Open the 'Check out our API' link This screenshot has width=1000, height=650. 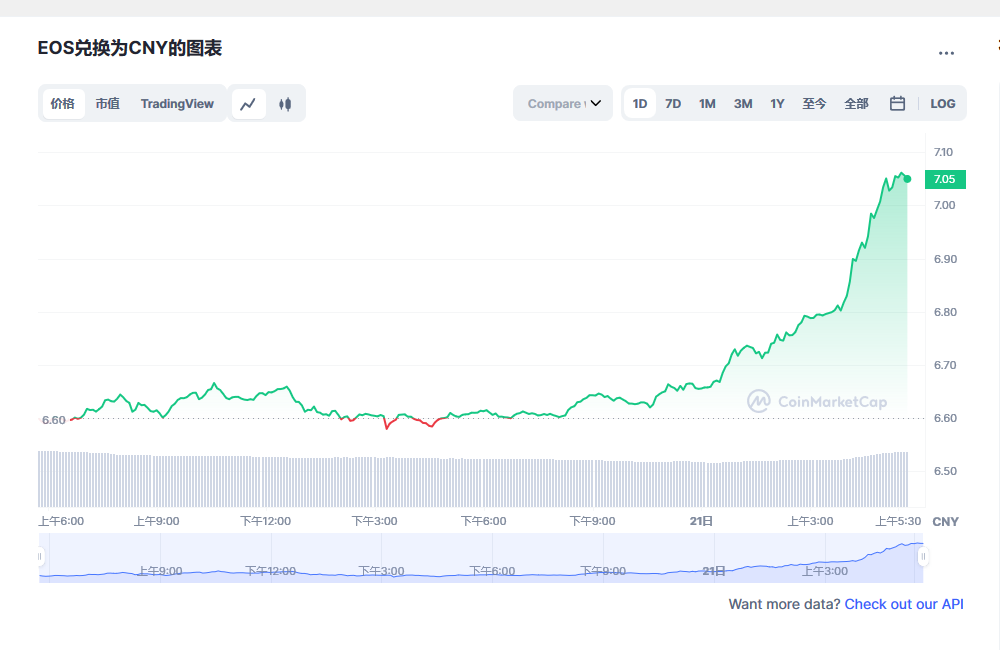click(904, 604)
